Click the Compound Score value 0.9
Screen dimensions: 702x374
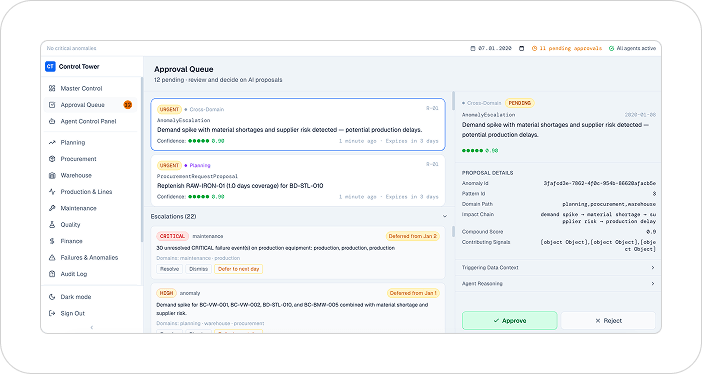651,232
